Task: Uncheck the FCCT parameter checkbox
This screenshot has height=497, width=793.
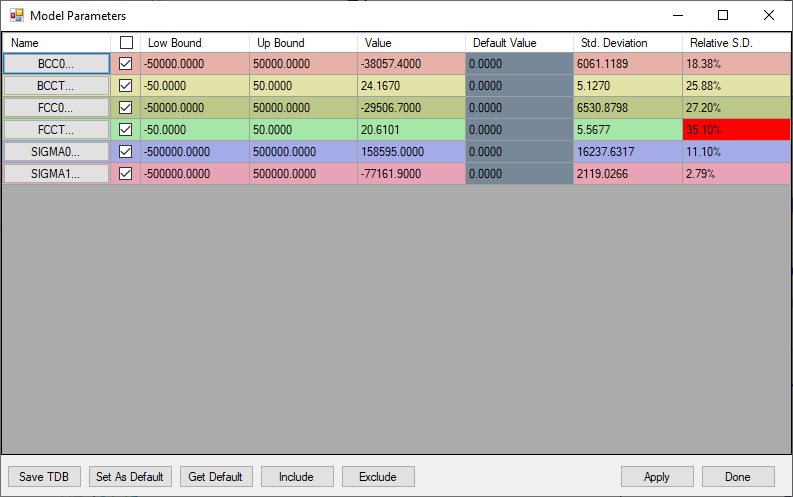Action: (x=126, y=129)
